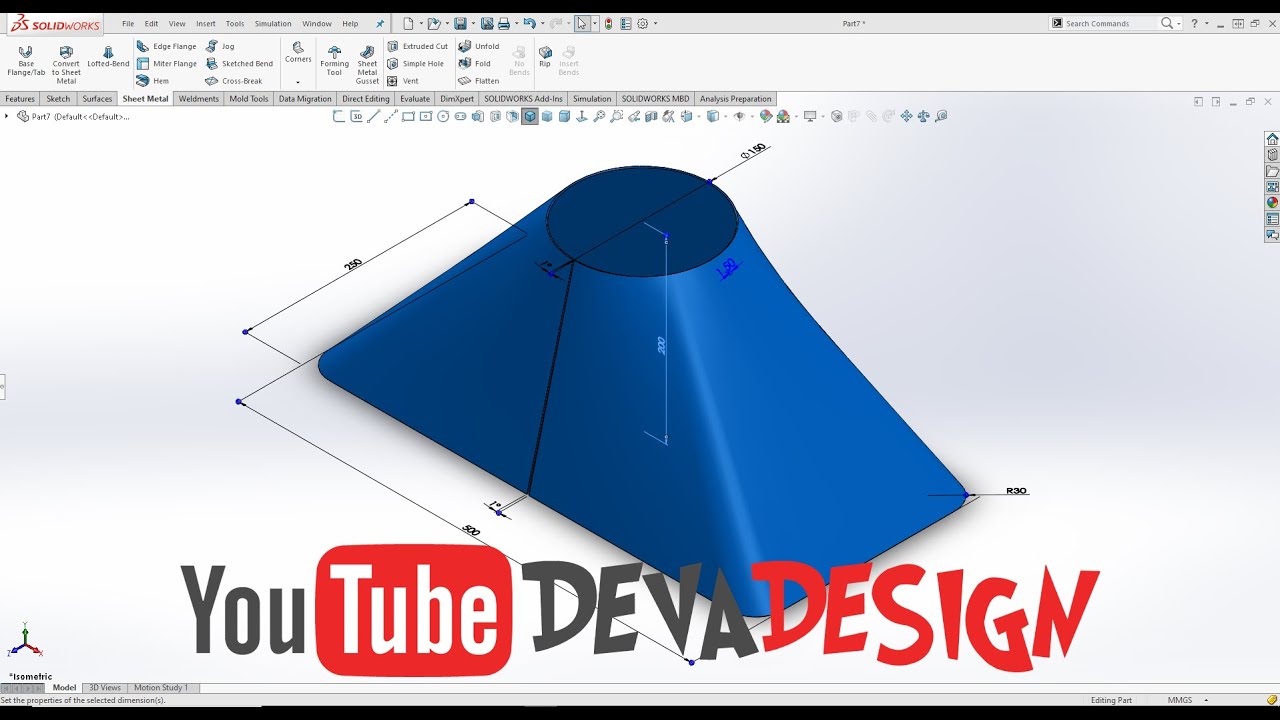Click the 250 dimension label
This screenshot has width=1280, height=720.
coord(353,265)
